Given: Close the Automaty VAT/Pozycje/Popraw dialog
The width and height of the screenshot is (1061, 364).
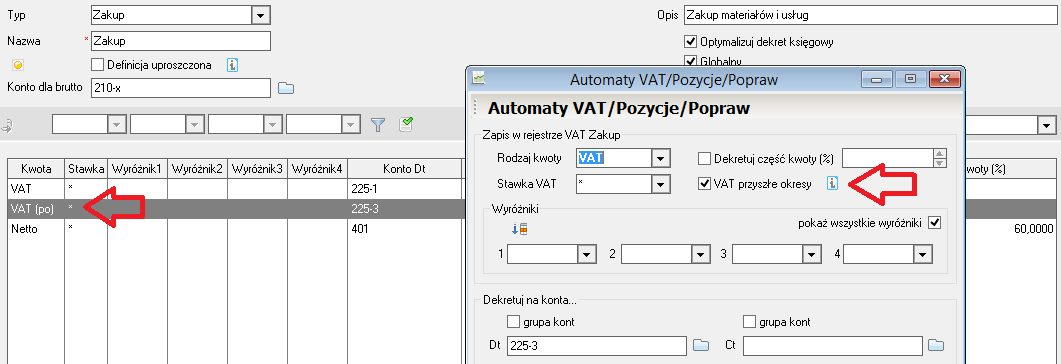Looking at the screenshot, I should click(945, 79).
